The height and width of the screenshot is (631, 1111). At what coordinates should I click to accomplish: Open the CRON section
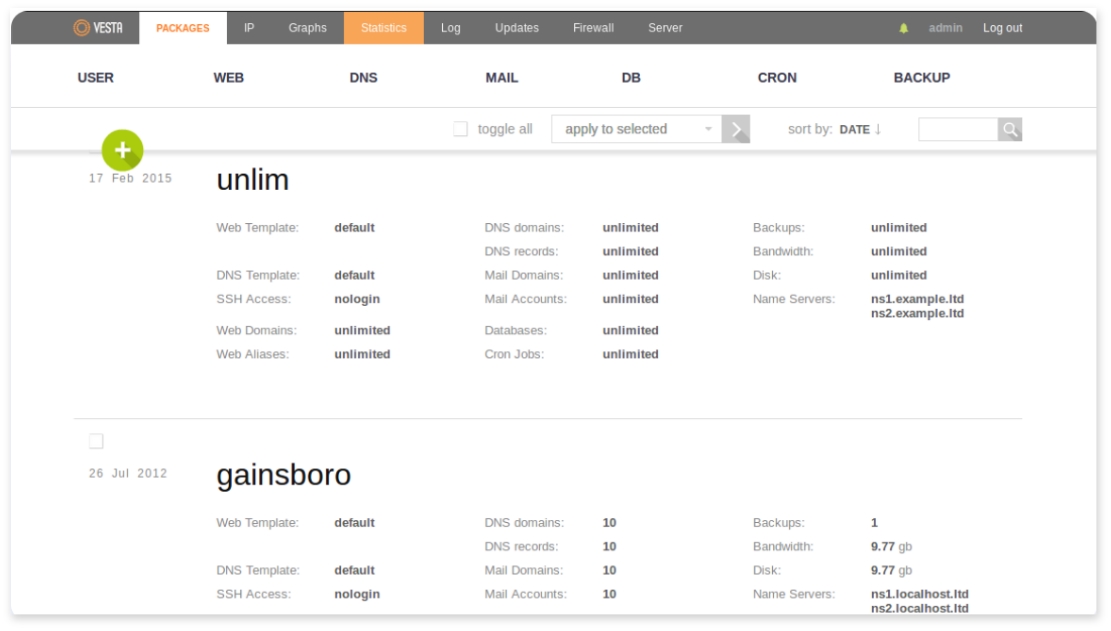coord(777,78)
